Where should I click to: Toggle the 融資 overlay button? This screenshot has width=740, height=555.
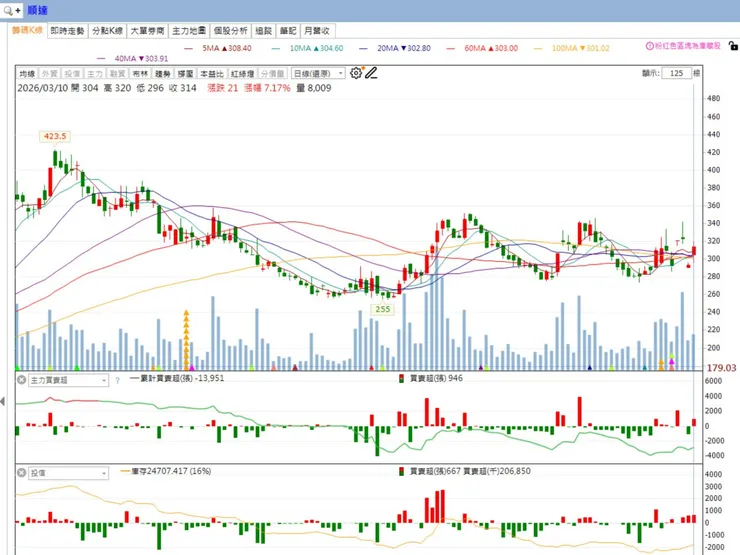coord(118,74)
